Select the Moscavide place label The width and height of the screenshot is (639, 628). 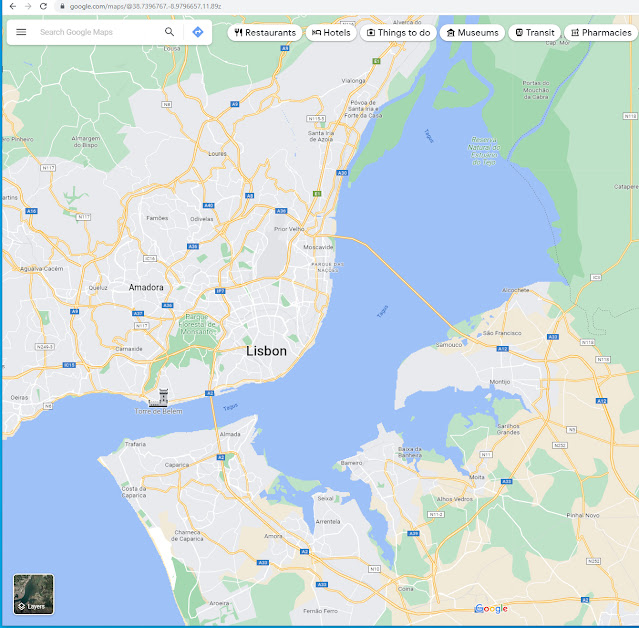[x=318, y=247]
